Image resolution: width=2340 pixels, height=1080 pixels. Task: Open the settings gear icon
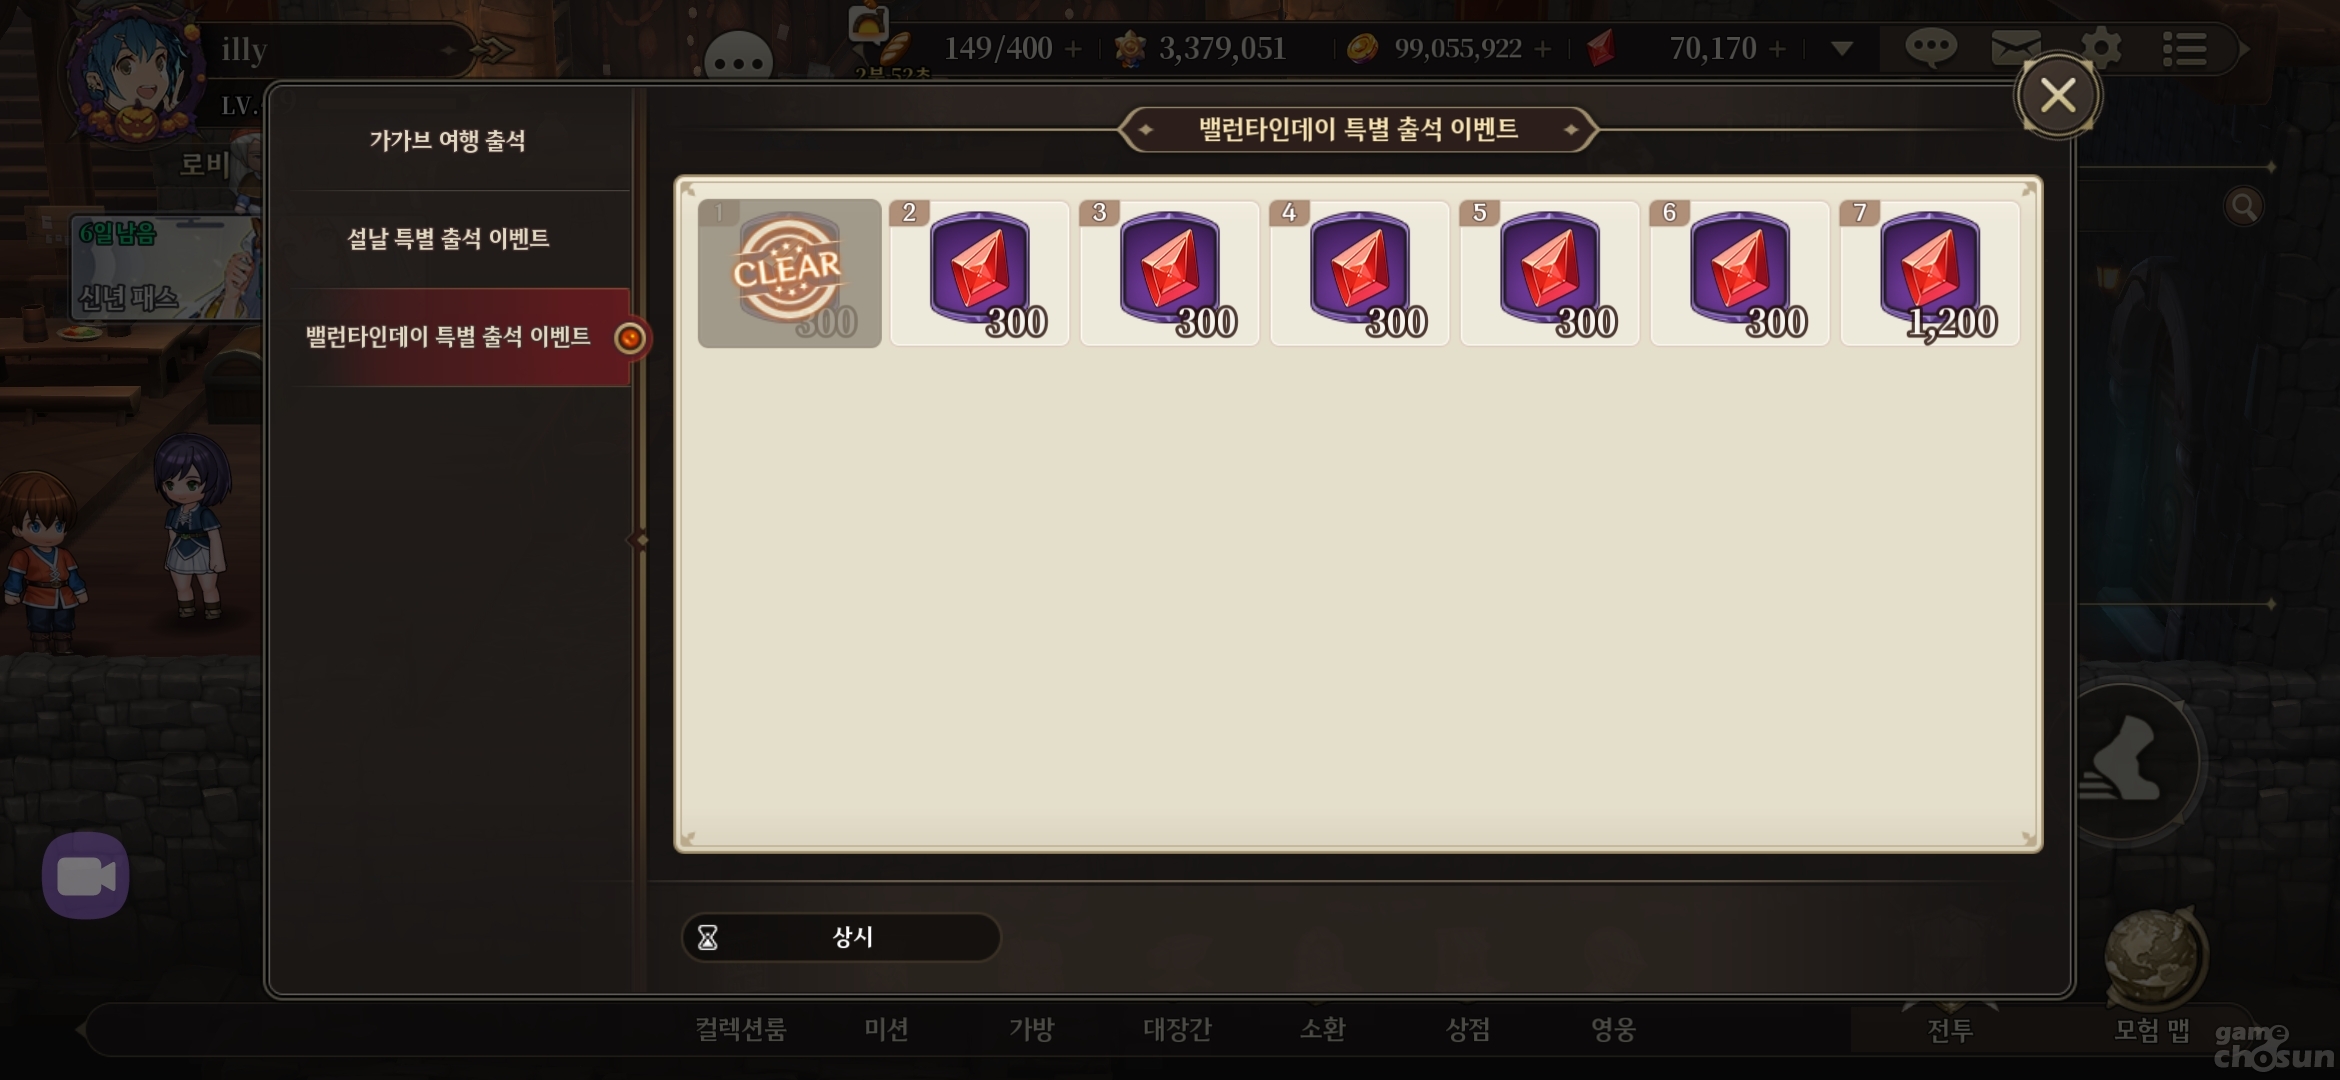[x=2100, y=48]
